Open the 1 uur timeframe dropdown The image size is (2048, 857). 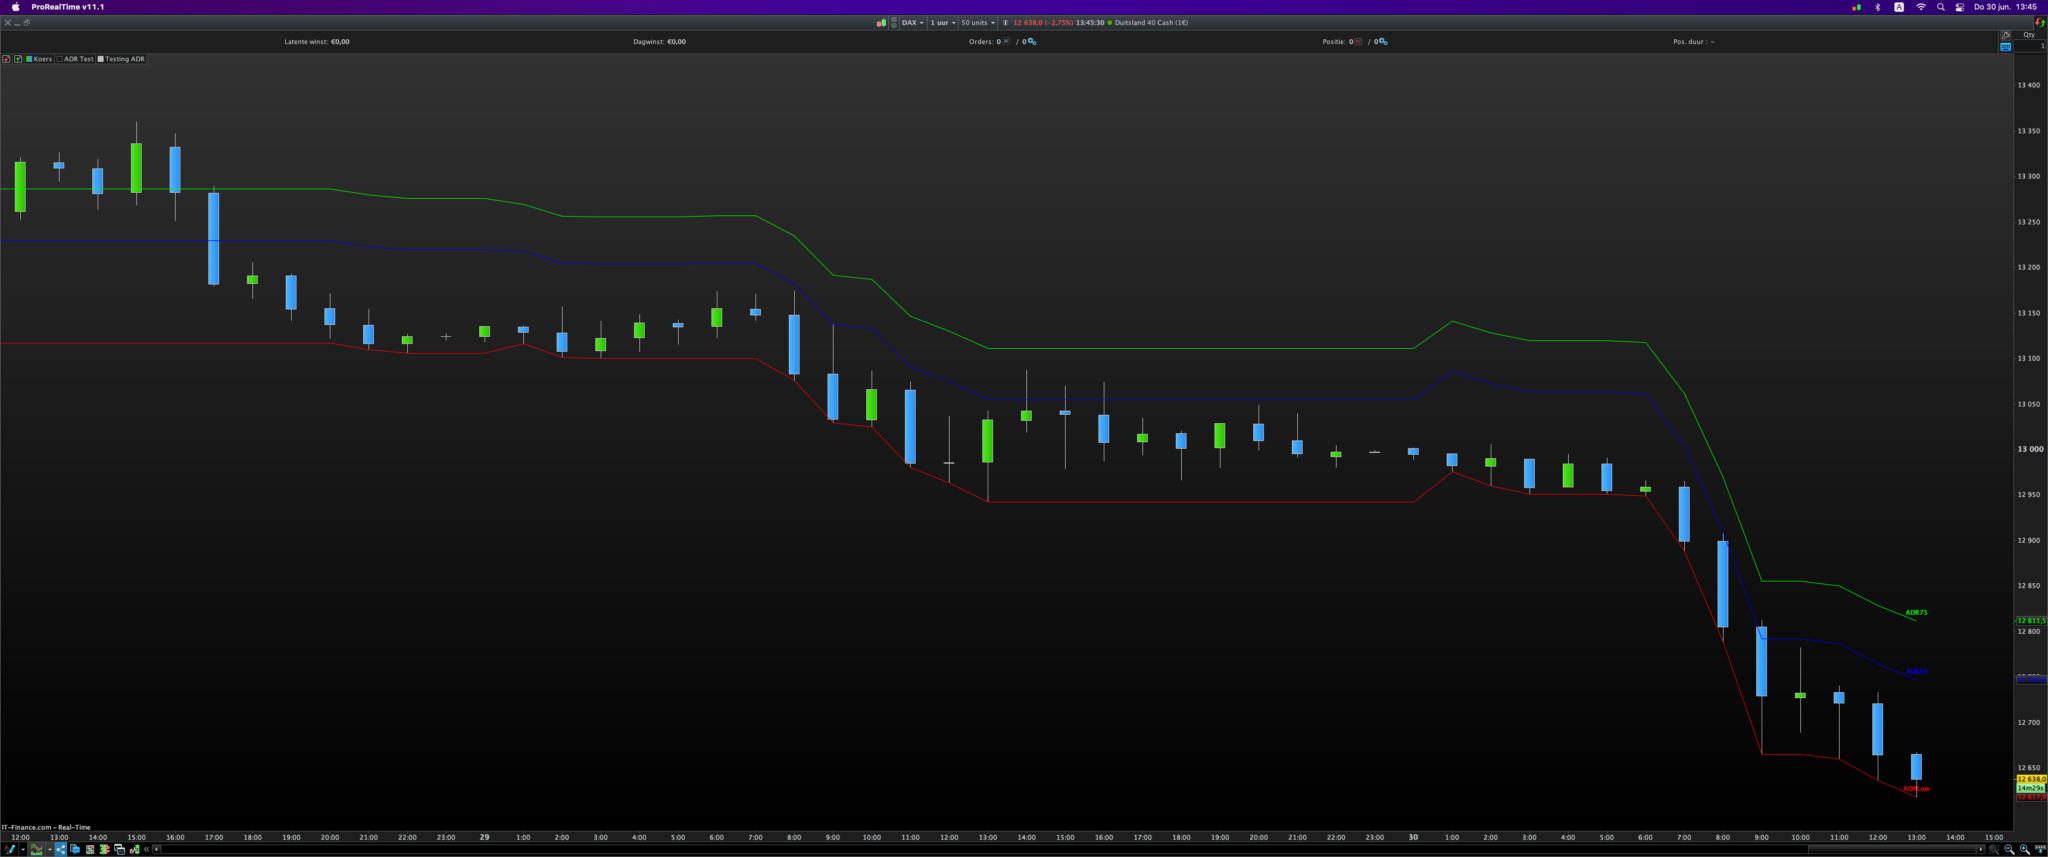[x=943, y=23]
